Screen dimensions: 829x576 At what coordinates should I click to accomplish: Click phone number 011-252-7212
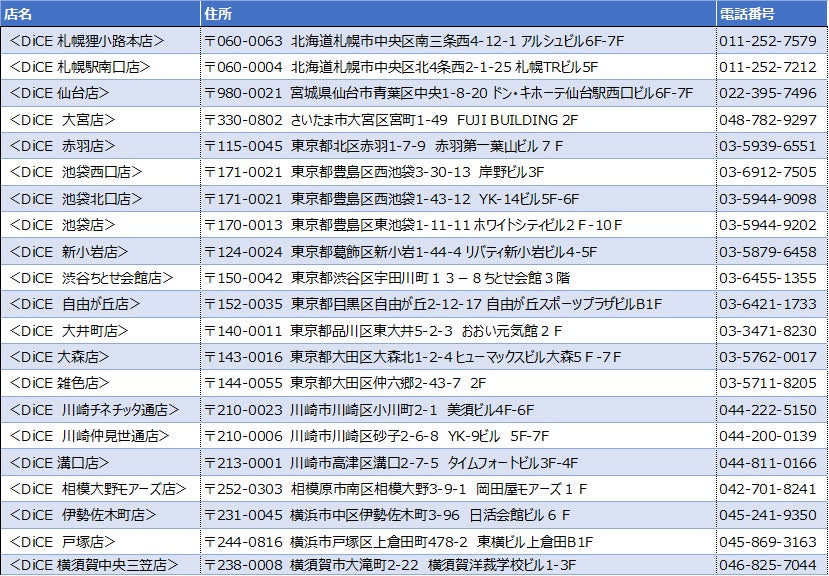(x=772, y=67)
